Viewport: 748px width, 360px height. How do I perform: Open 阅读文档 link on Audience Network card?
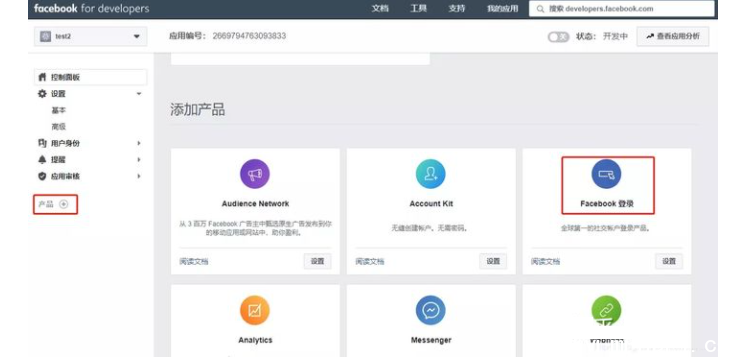click(x=194, y=262)
